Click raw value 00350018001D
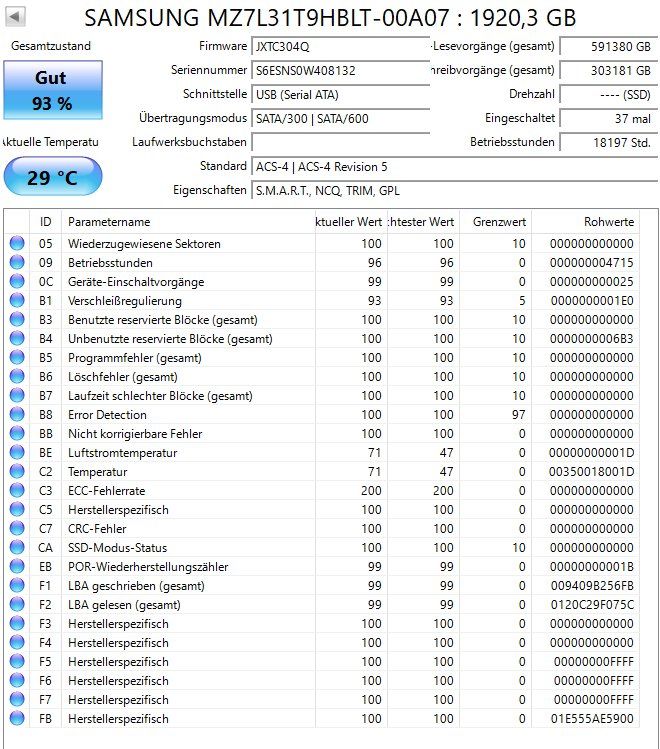Viewport: 660px width, 749px height. 591,472
